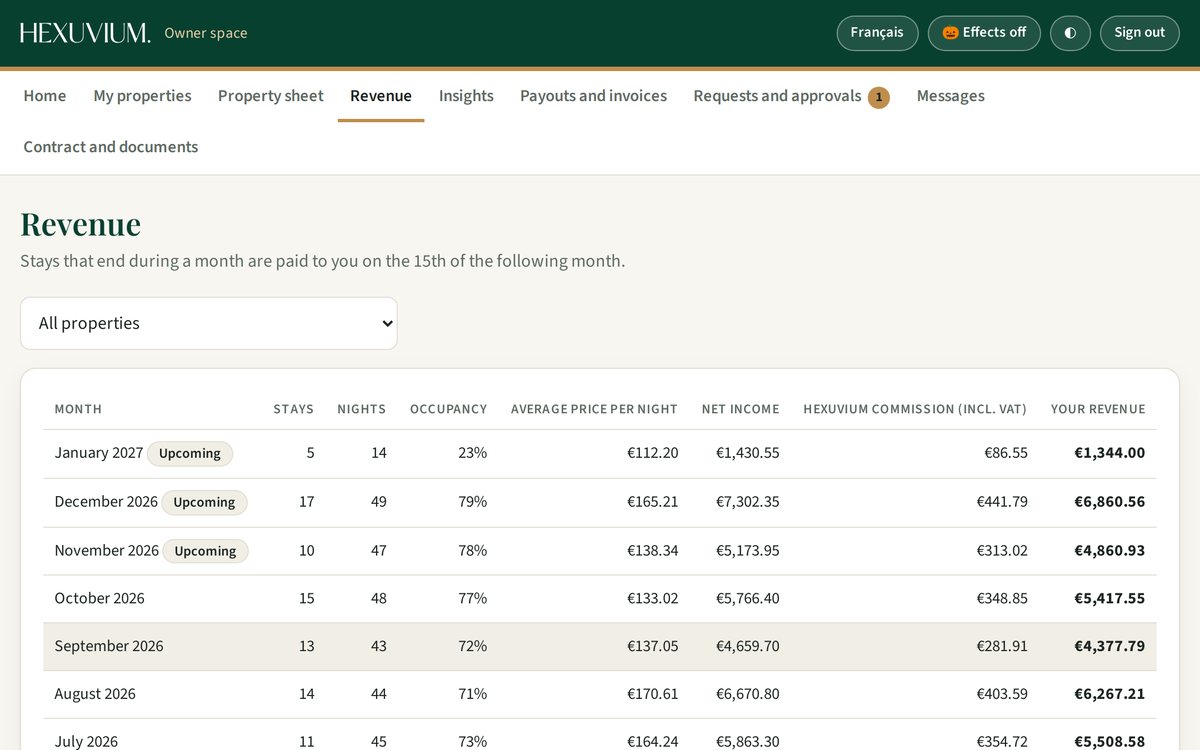Screen dimensions: 1200x750
Task: Click the Upcoming badge for November 2026
Action: coord(205,551)
